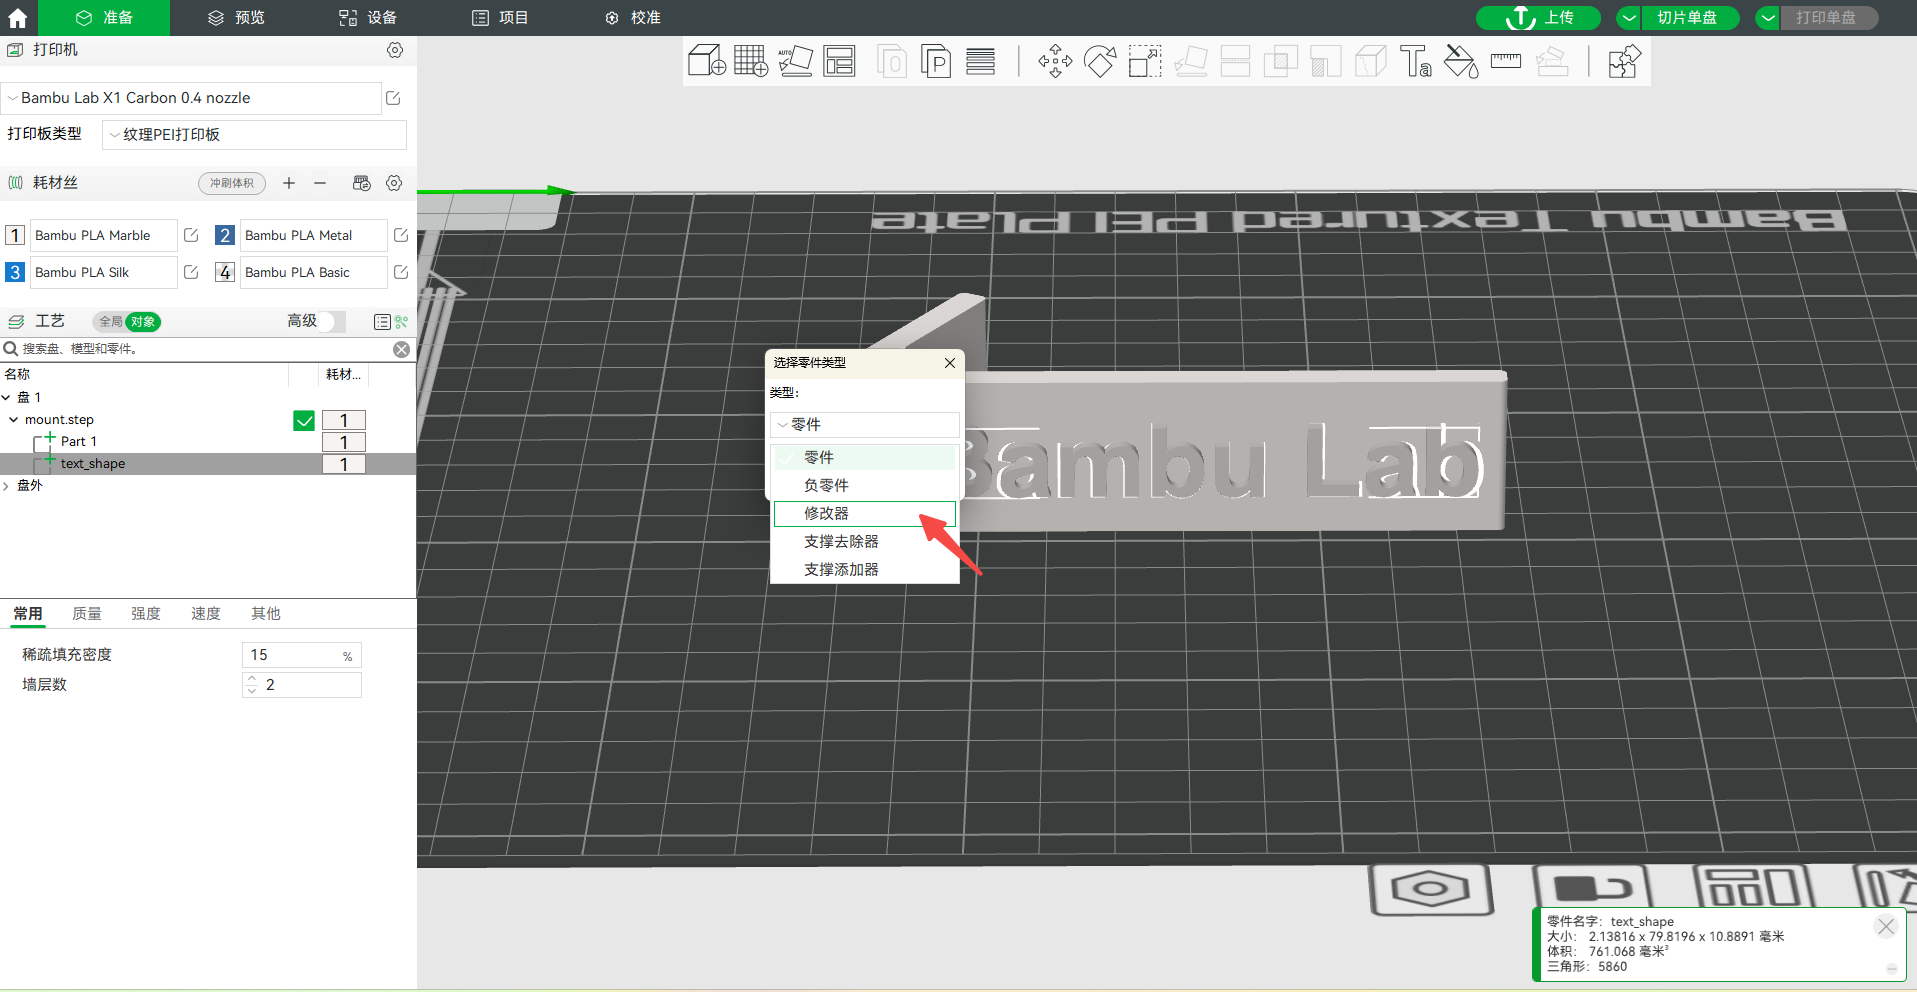The width and height of the screenshot is (1917, 992).
Task: Select filament slot 1 color swatch
Action: pos(15,235)
